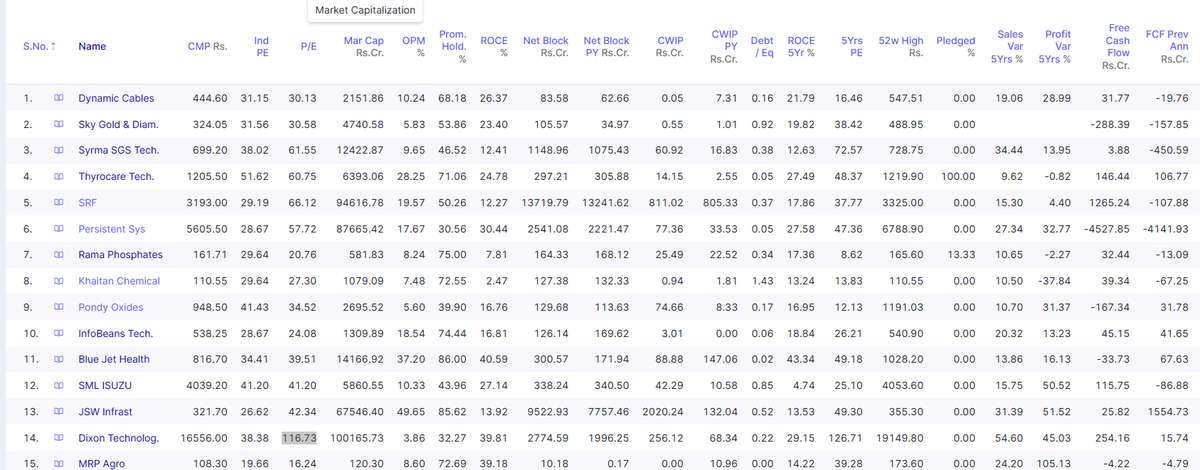The height and width of the screenshot is (470, 1200).
Task: Open the Khaitan Chemical company link
Action: (119, 281)
